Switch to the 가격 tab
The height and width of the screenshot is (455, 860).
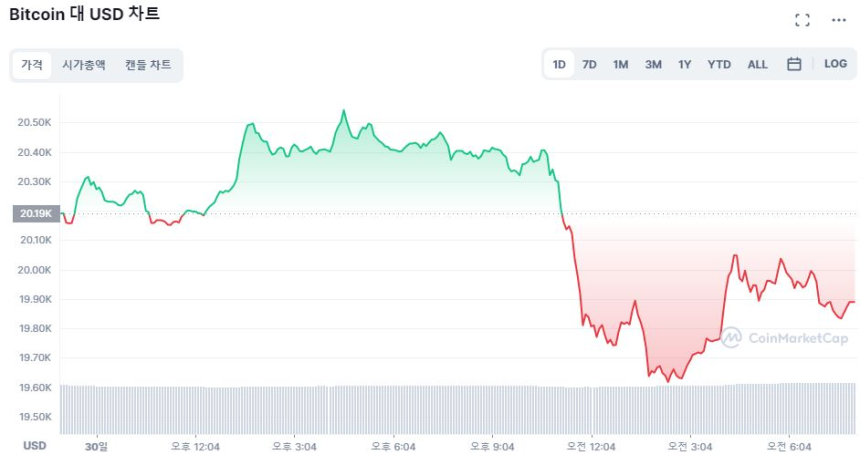pos(32,65)
